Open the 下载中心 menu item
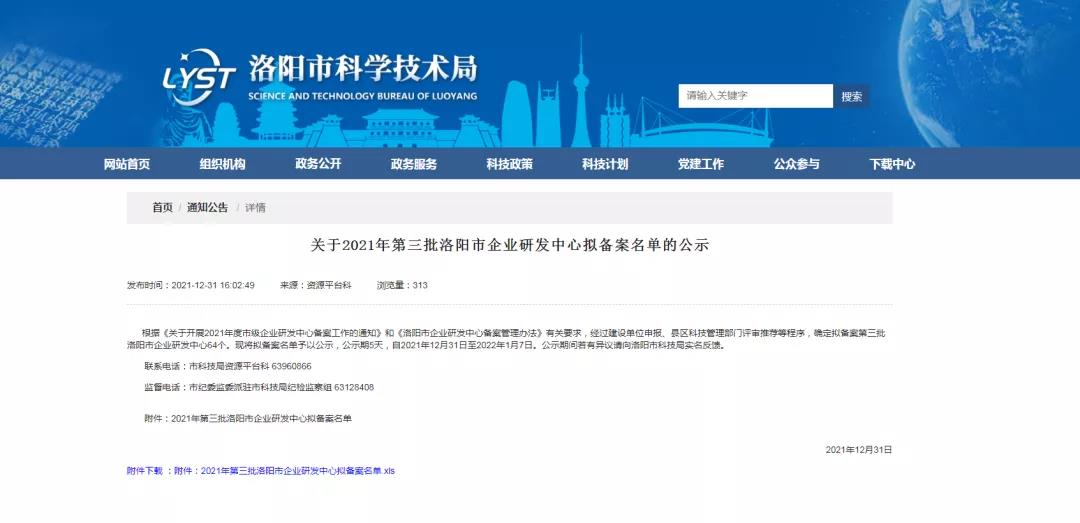Viewport: 1080px width, 523px height. 893,164
